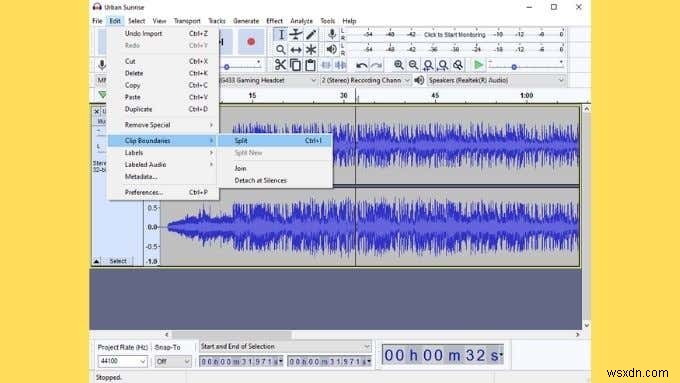This screenshot has height=383, width=680.
Task: Click the speaker icon beside Speakers device
Action: tap(419, 80)
